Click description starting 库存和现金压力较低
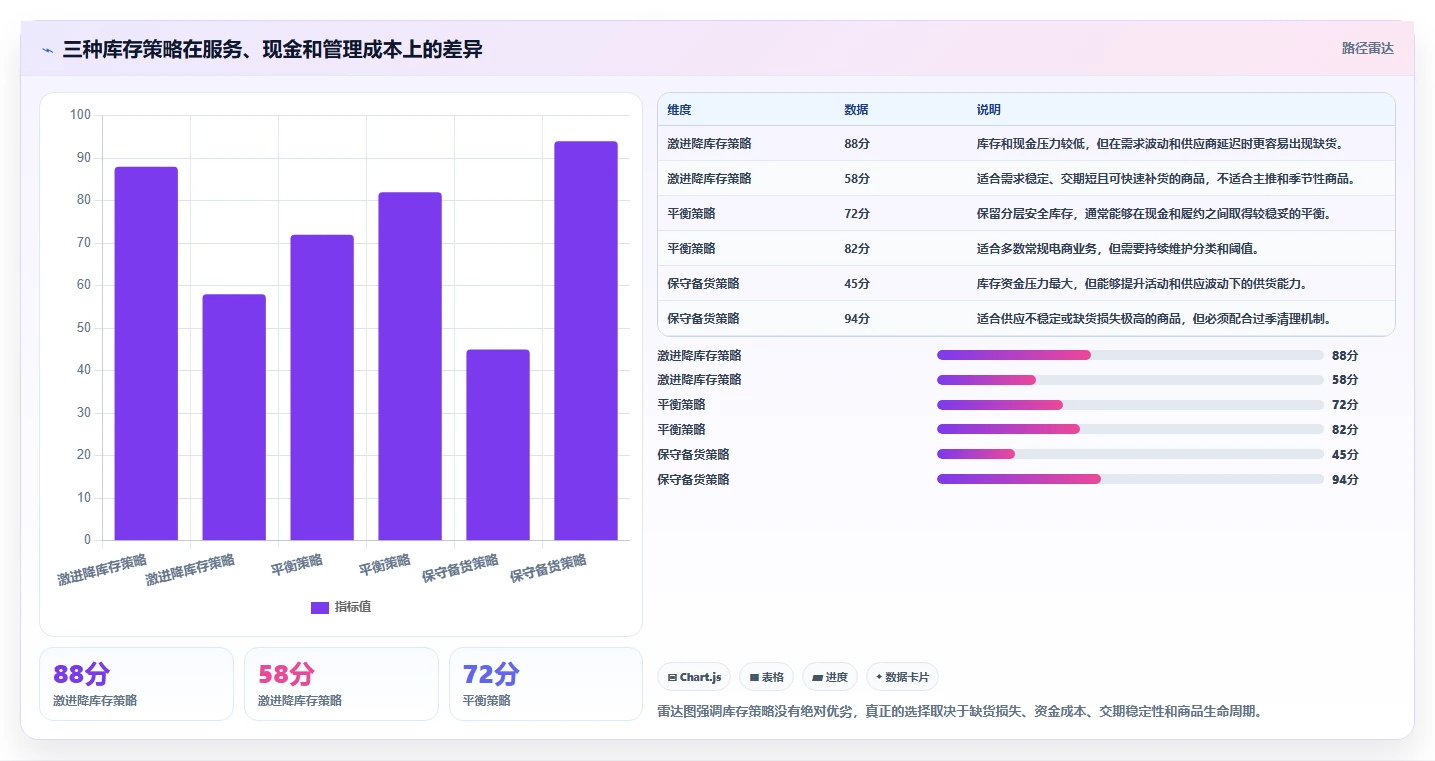The height and width of the screenshot is (761, 1435). pyautogui.click(x=1160, y=144)
